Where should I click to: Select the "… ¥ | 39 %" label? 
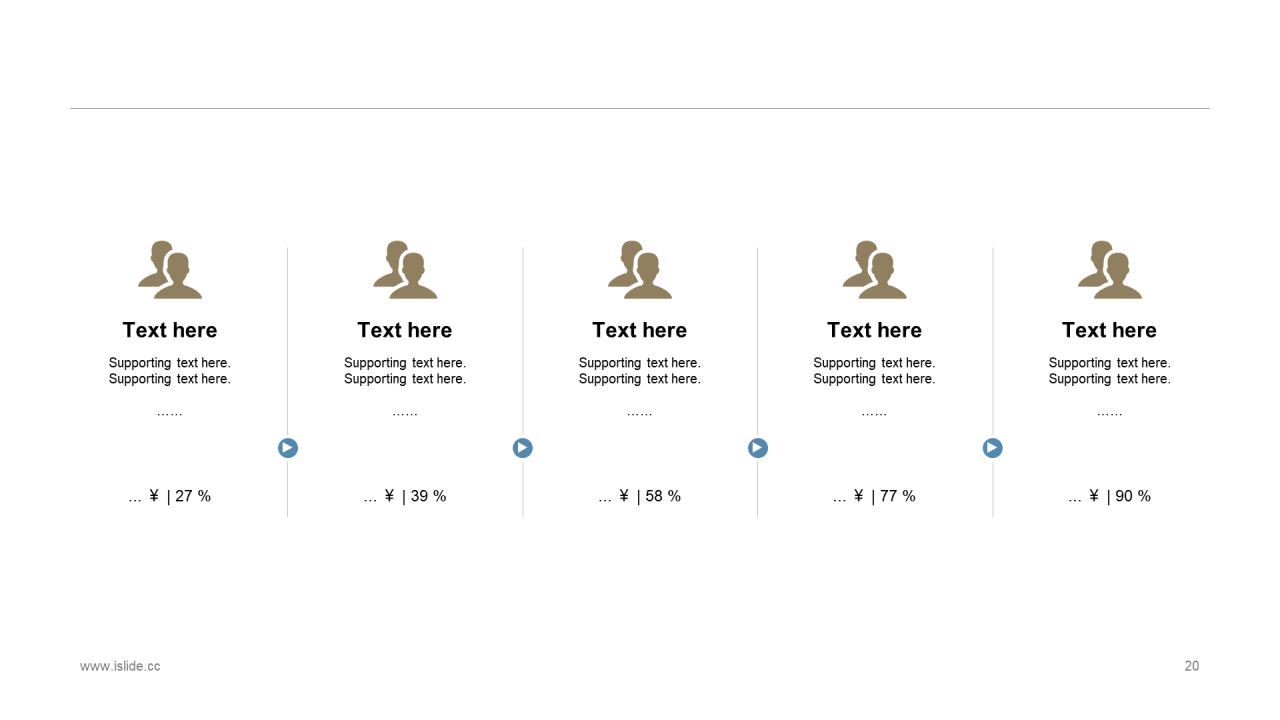405,496
